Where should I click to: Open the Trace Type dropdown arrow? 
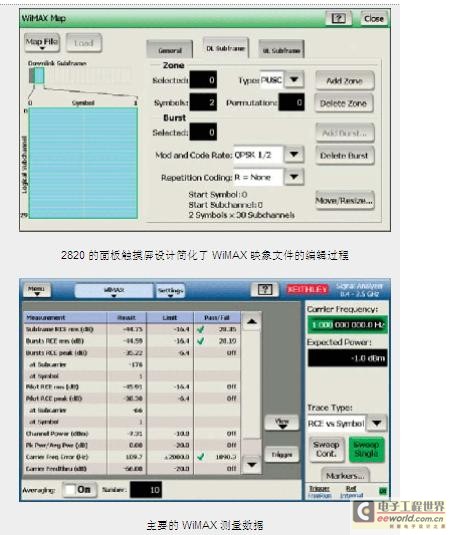coord(377,423)
